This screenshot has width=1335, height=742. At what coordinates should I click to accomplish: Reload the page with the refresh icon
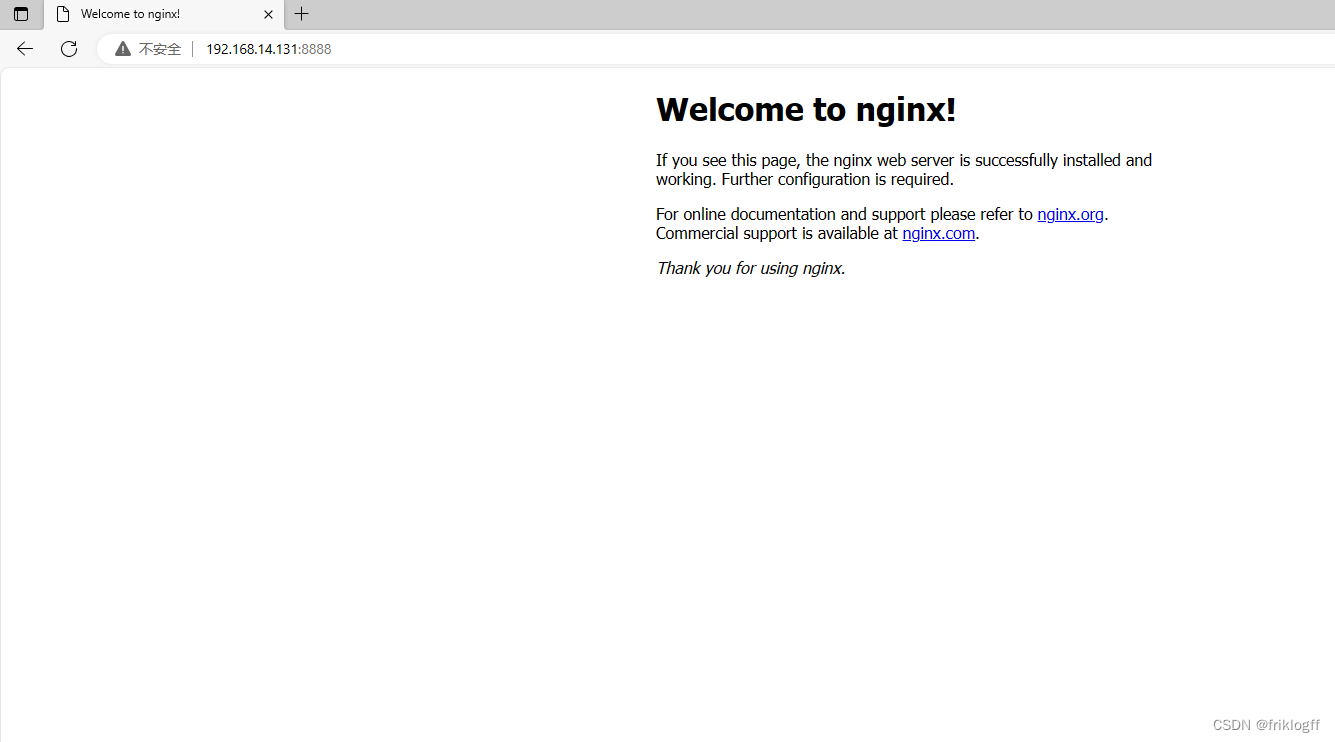click(69, 49)
